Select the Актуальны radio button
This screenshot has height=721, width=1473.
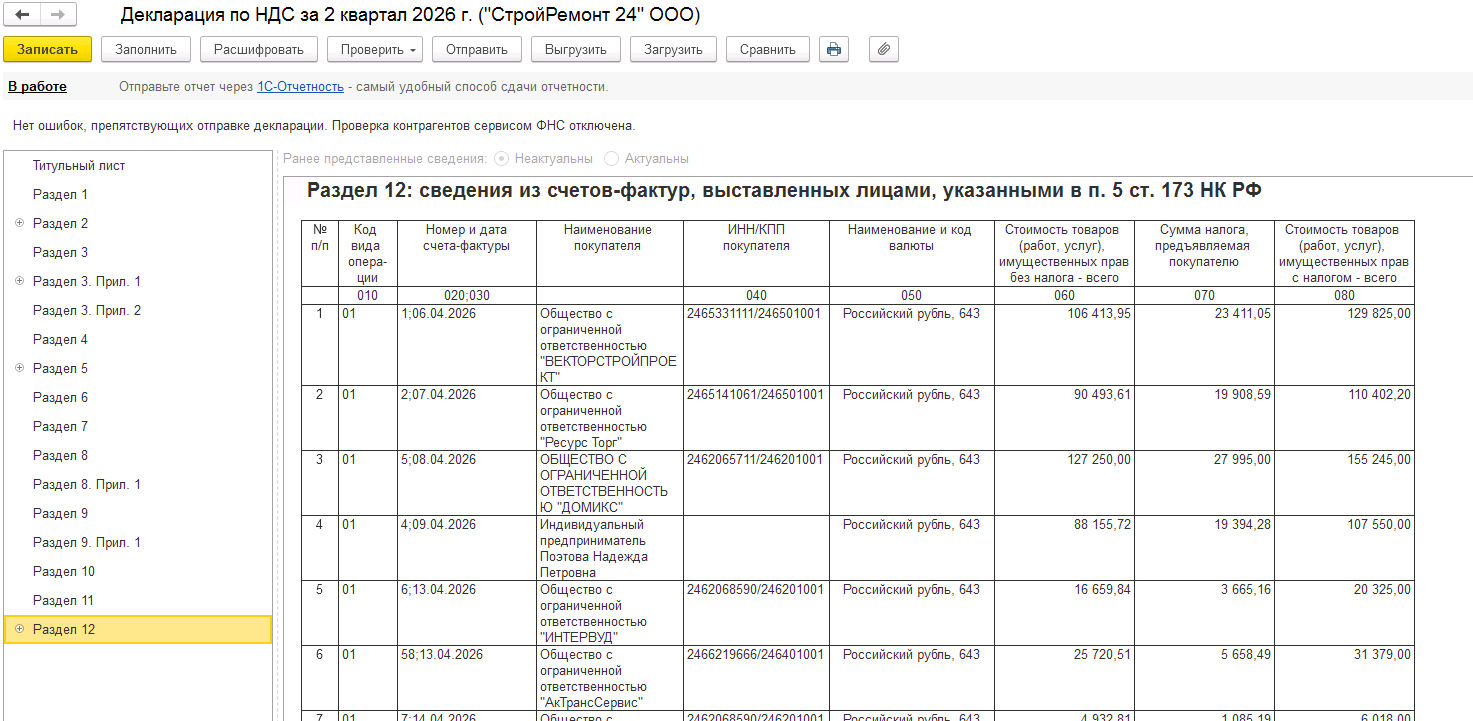[612, 159]
